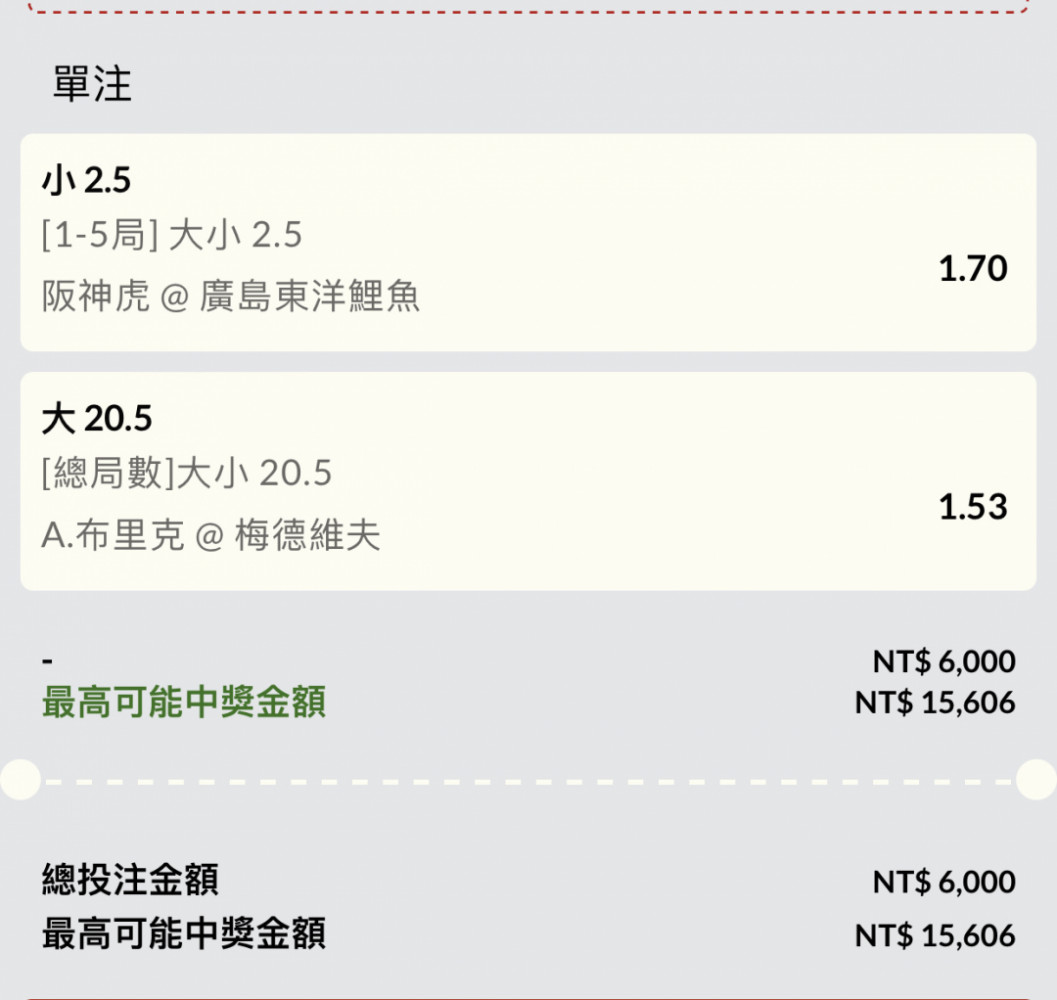Click the upper NT$ 15,606 payout amount
The image size is (1057, 1000).
pos(935,703)
